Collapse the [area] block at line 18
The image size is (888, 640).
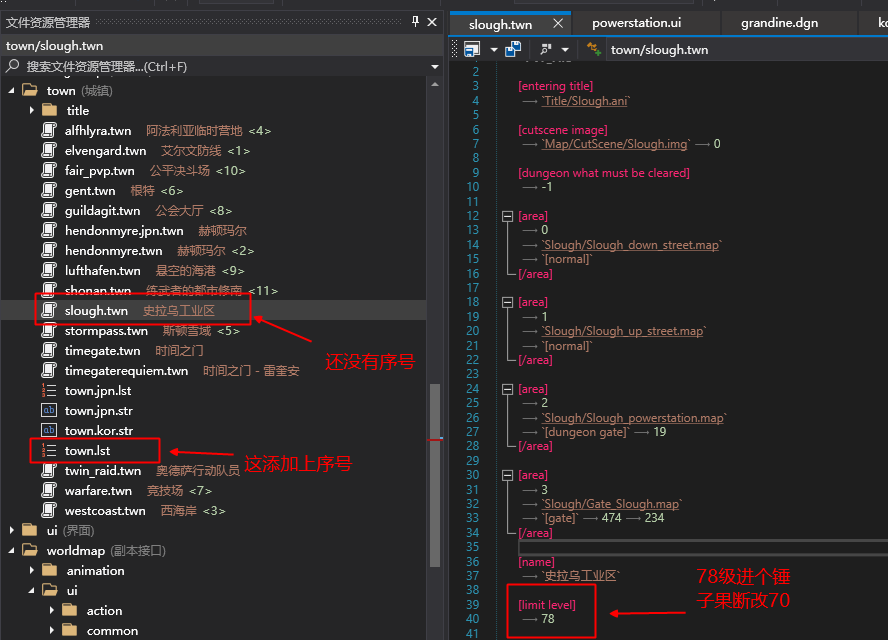pyautogui.click(x=507, y=302)
